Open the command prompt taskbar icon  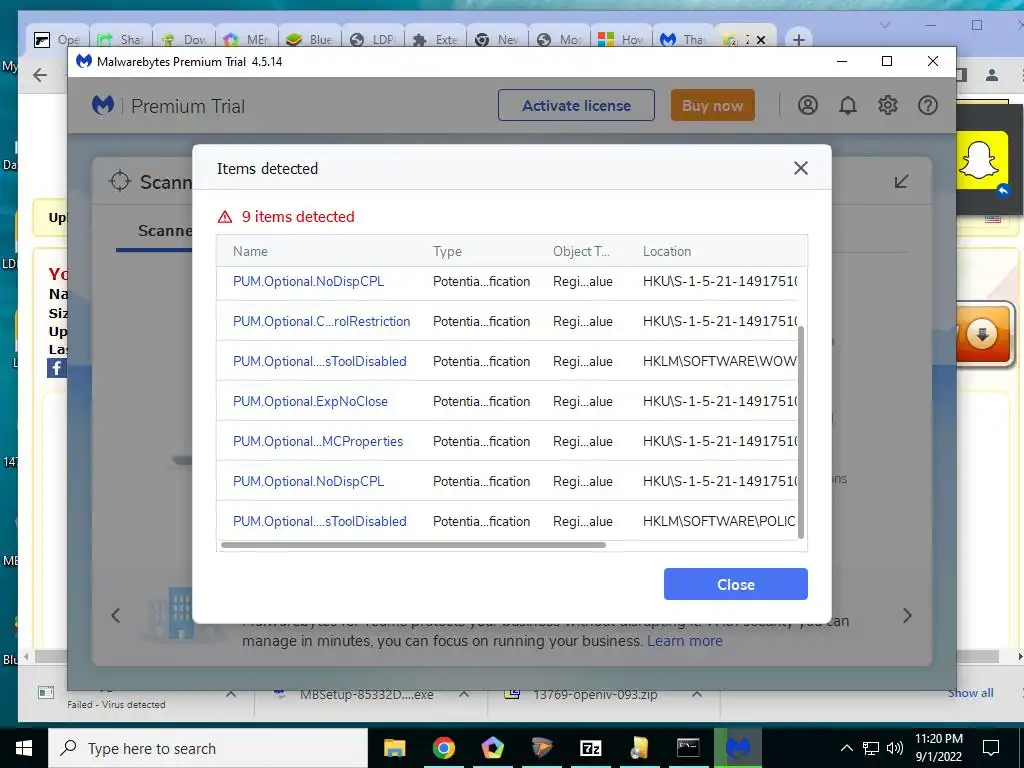688,748
